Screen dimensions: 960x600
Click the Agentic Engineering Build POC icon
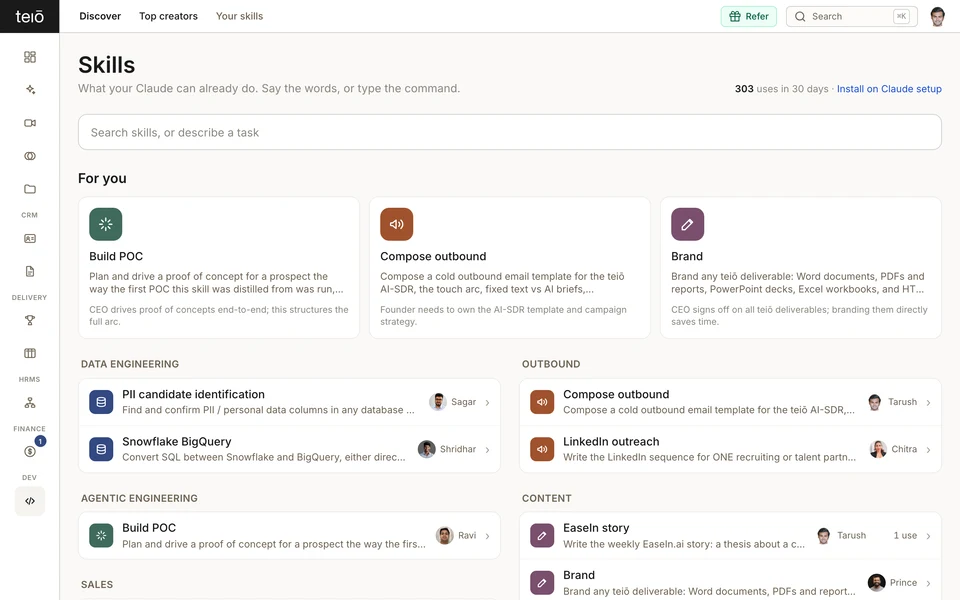[101, 536]
